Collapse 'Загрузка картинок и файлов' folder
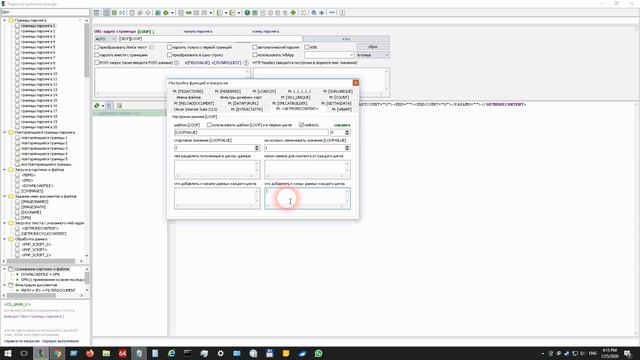Screen dimensions: 640x360 (x=4, y=169)
